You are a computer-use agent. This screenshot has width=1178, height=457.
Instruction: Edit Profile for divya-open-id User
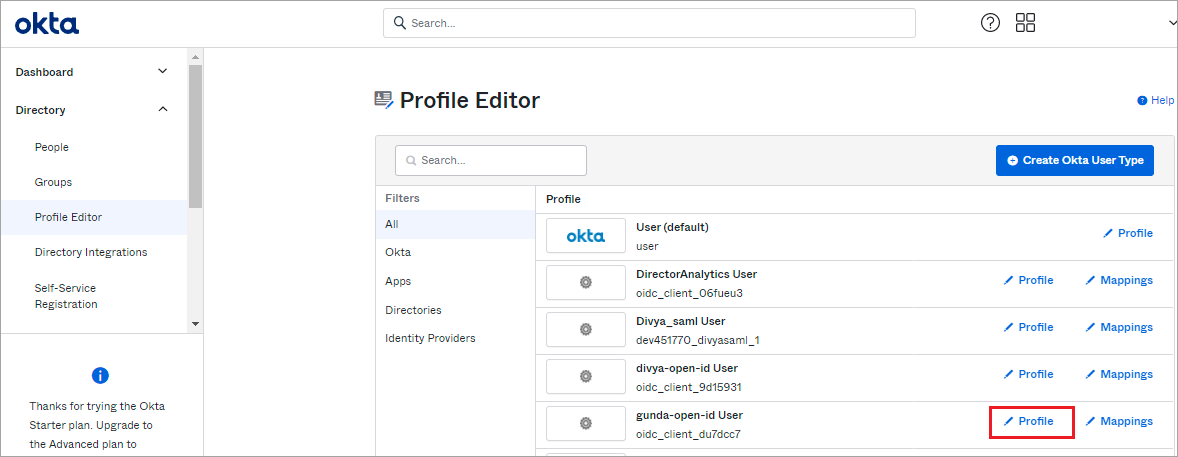1028,374
